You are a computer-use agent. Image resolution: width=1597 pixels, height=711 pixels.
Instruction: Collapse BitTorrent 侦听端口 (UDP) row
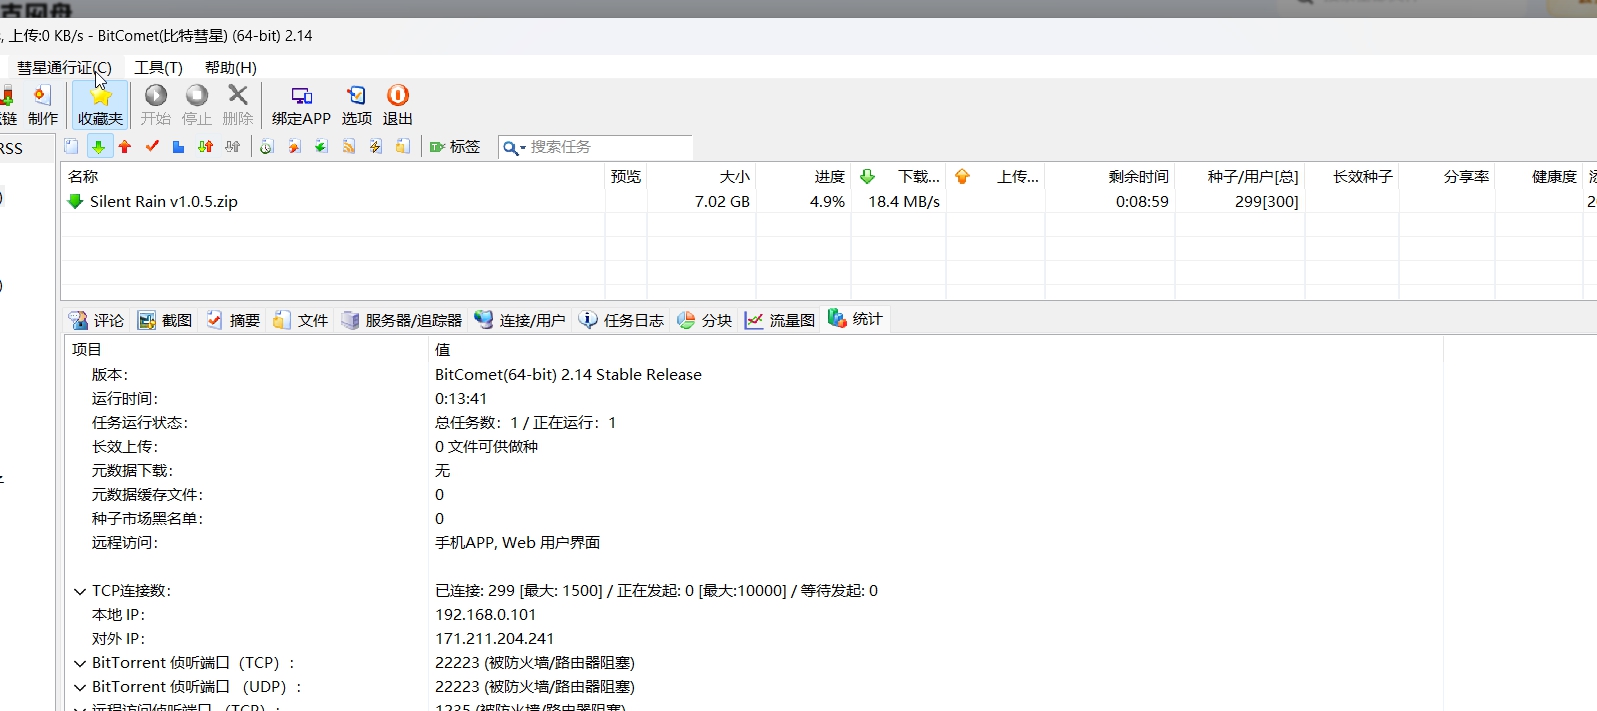[x=80, y=687]
